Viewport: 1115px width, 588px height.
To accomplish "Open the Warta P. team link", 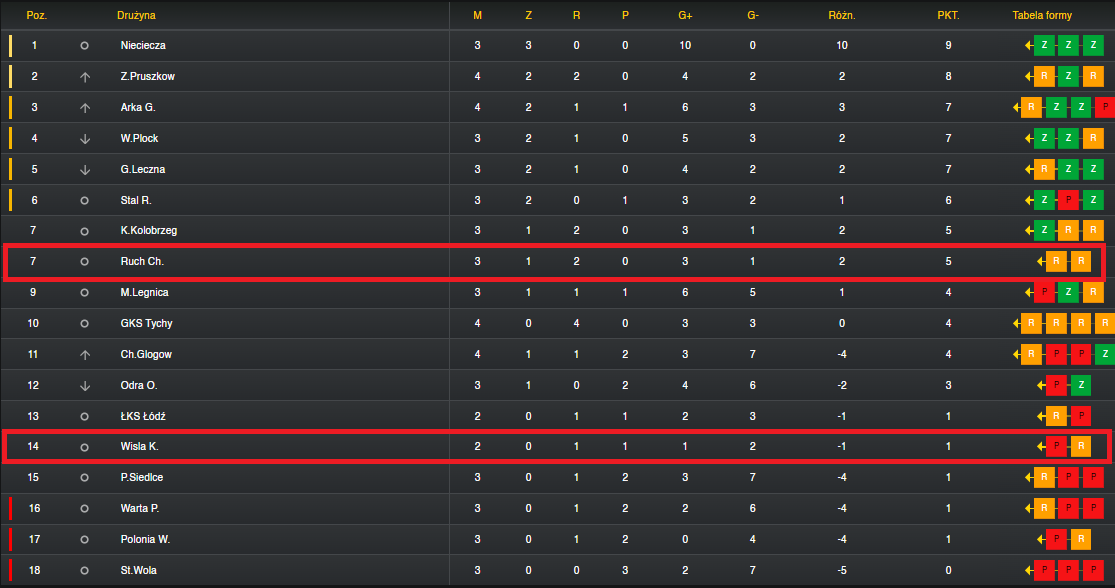I will [x=139, y=508].
